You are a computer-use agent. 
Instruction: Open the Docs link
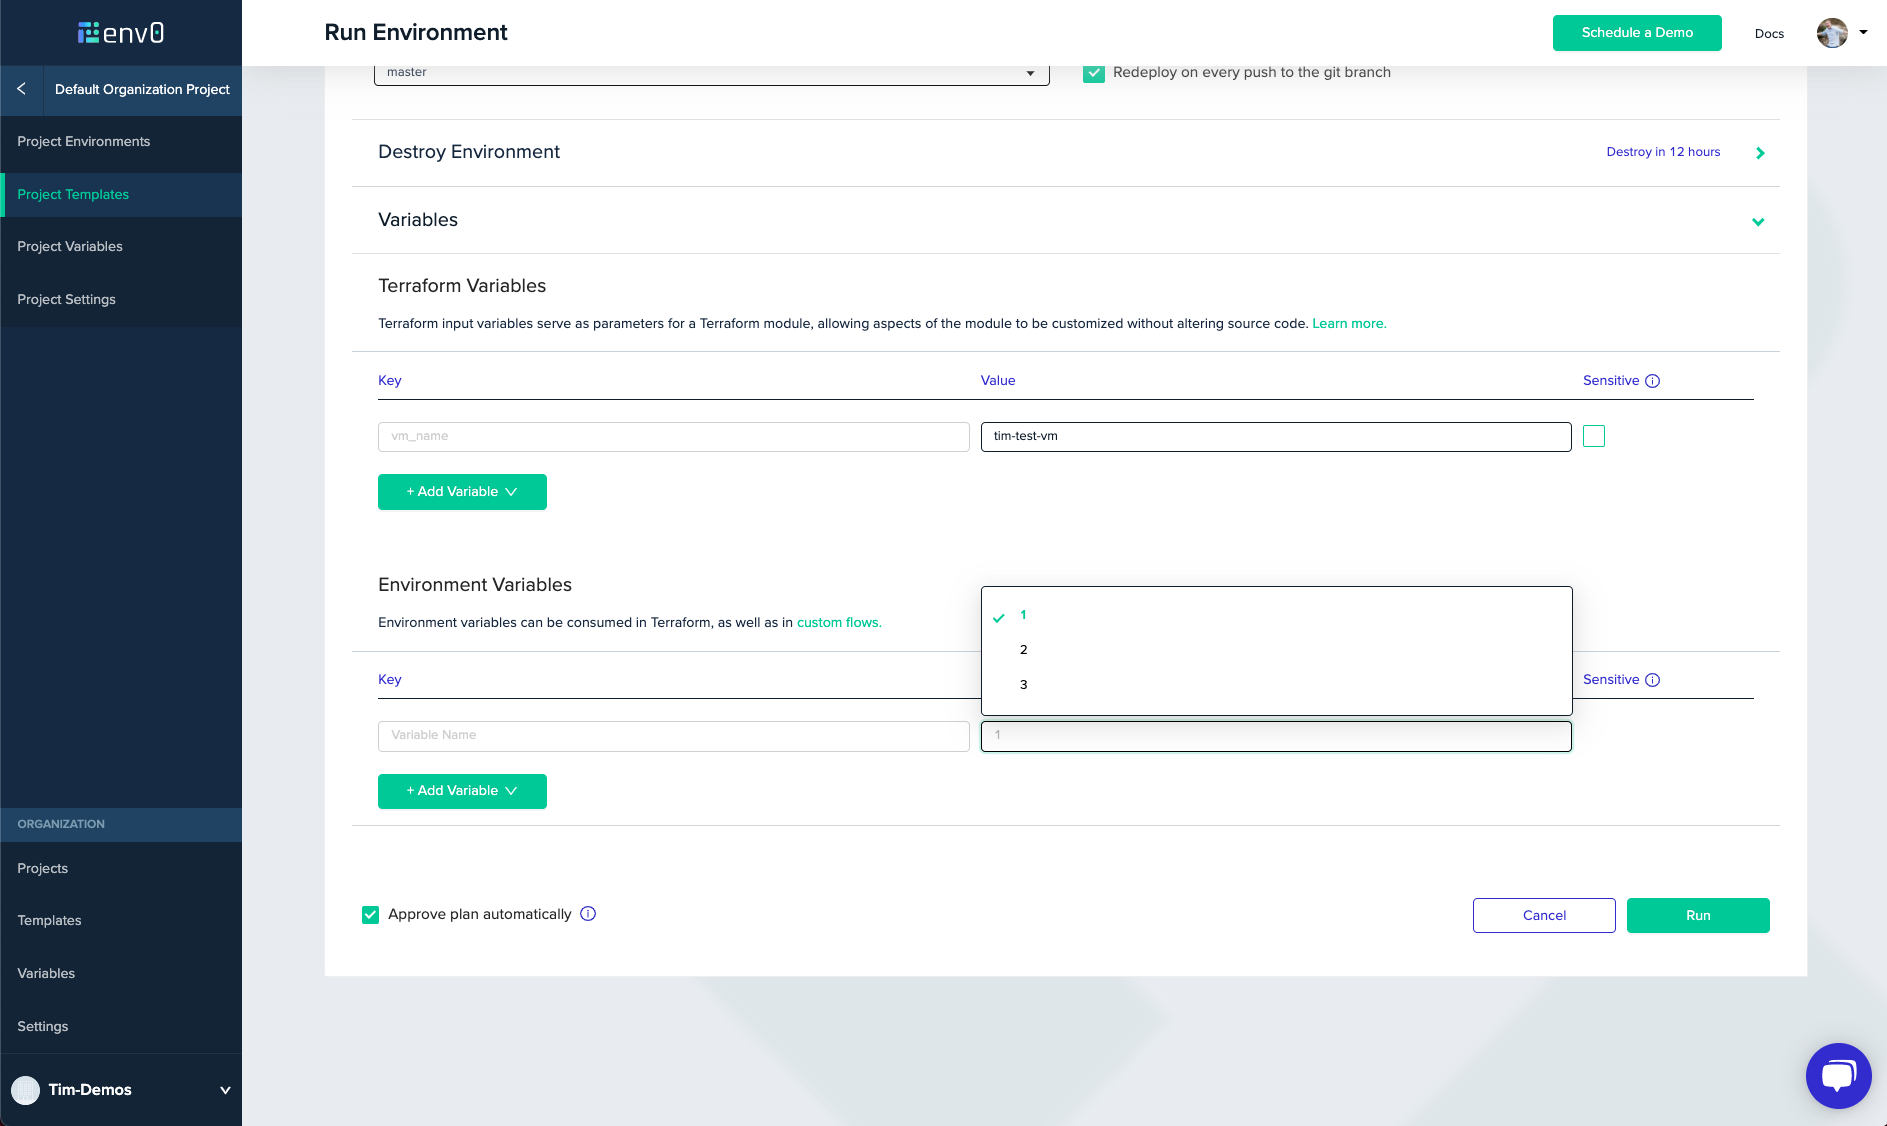(1769, 34)
